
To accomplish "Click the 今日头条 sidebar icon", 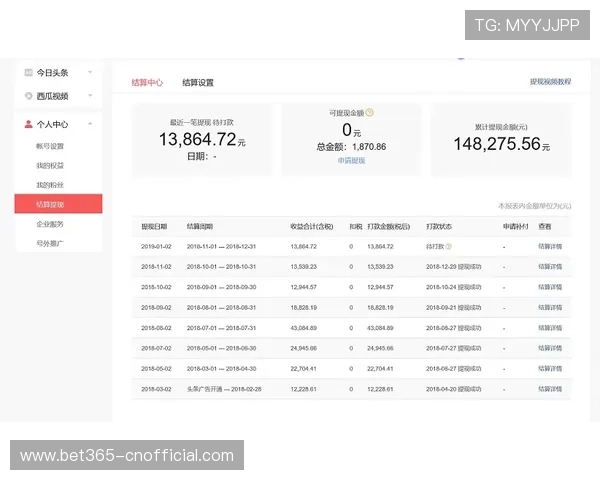I will pos(29,73).
